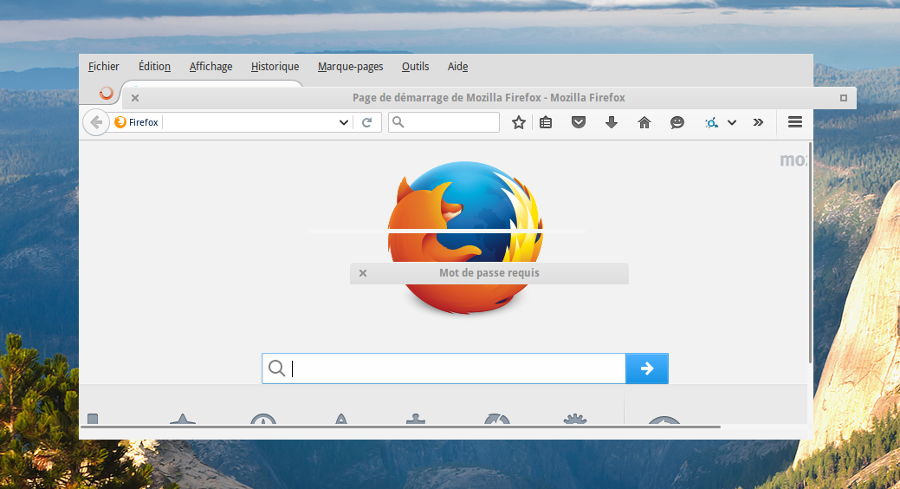This screenshot has height=489, width=900.
Task: Close the Mot de passe requis dialog
Action: 363,273
